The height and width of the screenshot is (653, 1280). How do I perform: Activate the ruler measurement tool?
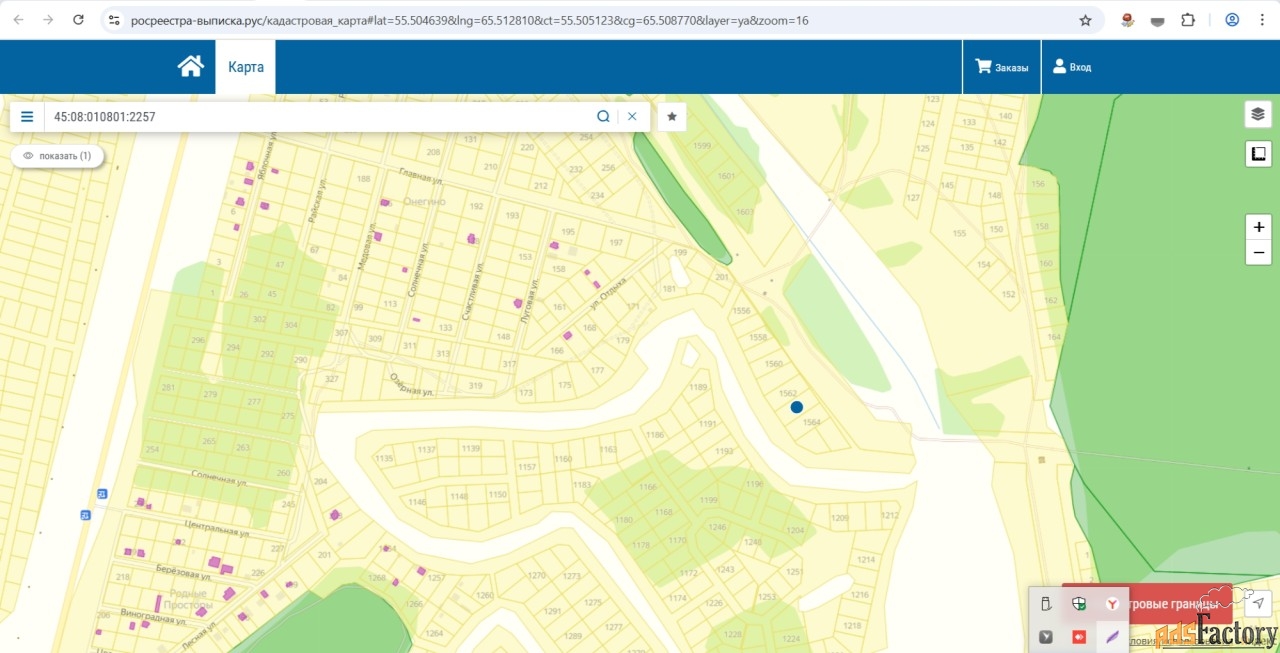1258,154
